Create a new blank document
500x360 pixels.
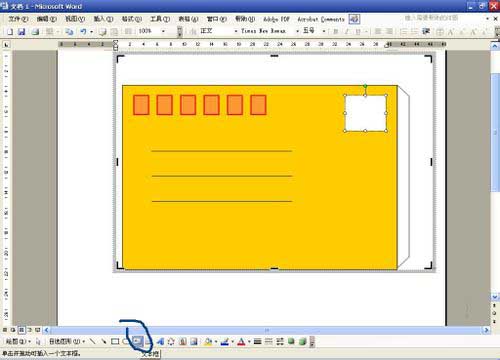(10, 31)
